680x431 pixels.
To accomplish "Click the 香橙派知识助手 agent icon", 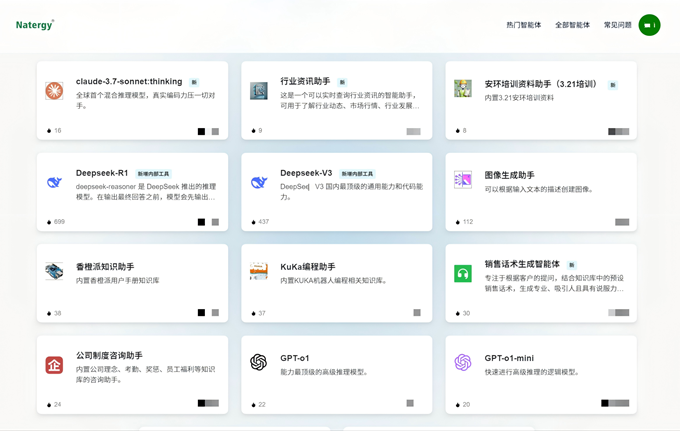I will [x=54, y=271].
